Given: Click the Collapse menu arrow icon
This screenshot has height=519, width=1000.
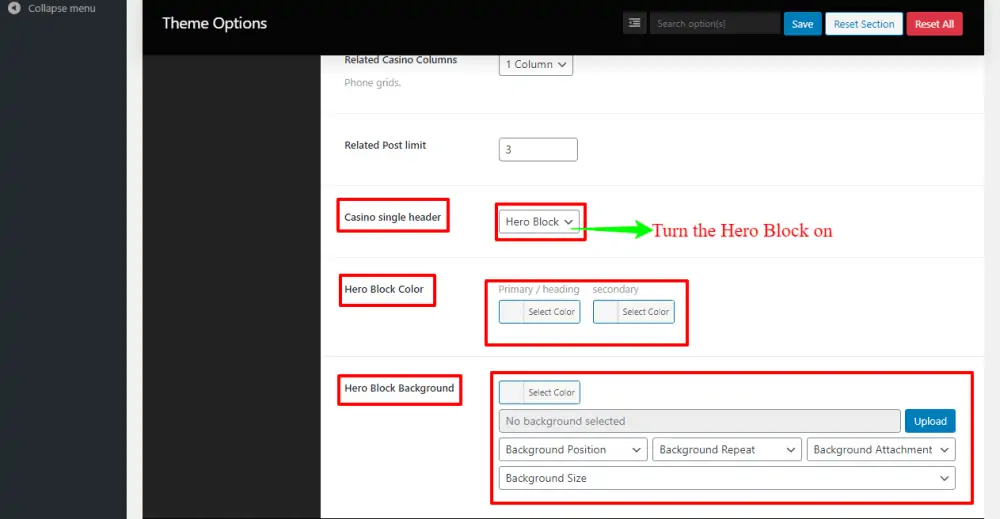Looking at the screenshot, I should [x=14, y=8].
